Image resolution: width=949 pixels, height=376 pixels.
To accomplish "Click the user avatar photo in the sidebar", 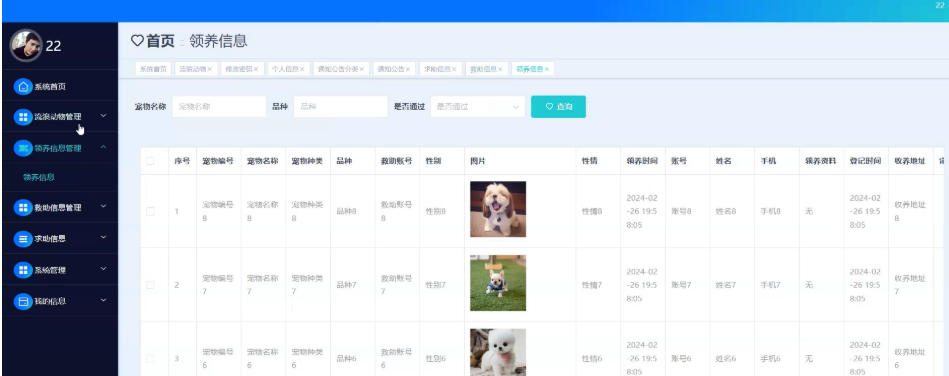I will tap(26, 45).
